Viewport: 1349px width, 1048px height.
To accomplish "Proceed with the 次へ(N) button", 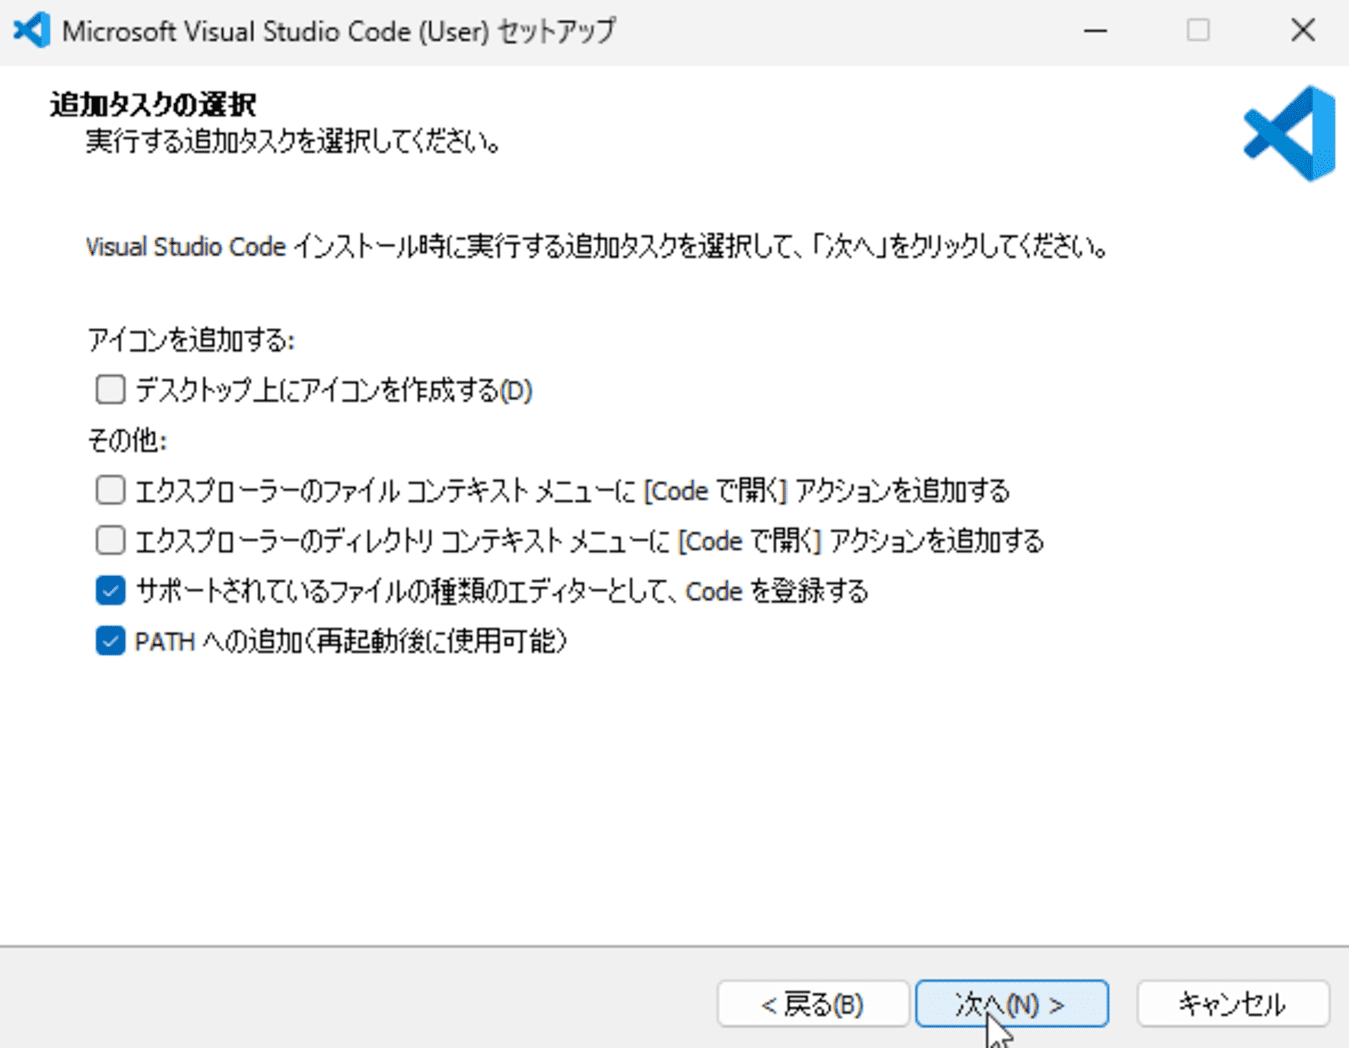I will (x=1011, y=1003).
